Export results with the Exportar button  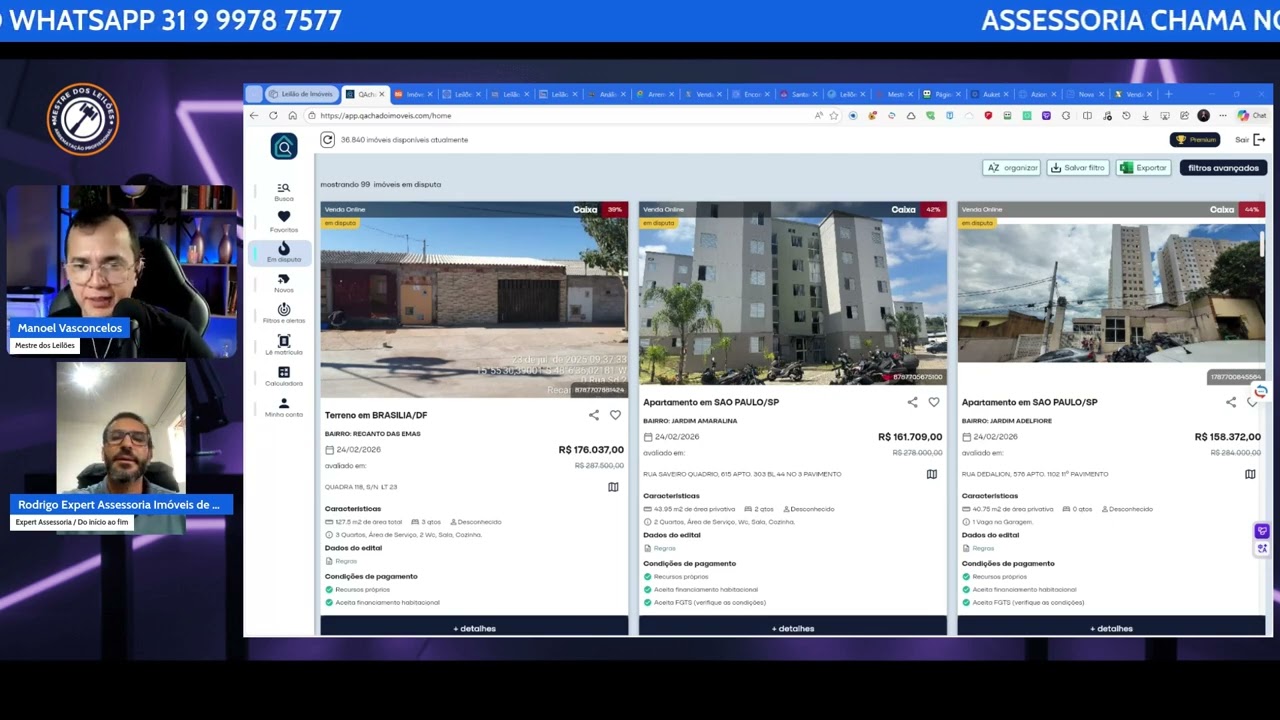1144,168
